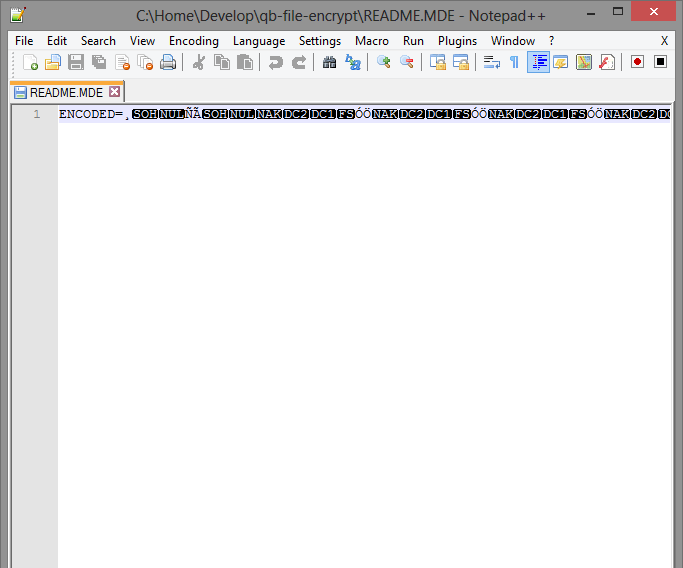Screen dimensions: 683x568
Task: Open the Macro menu
Action: click(372, 41)
